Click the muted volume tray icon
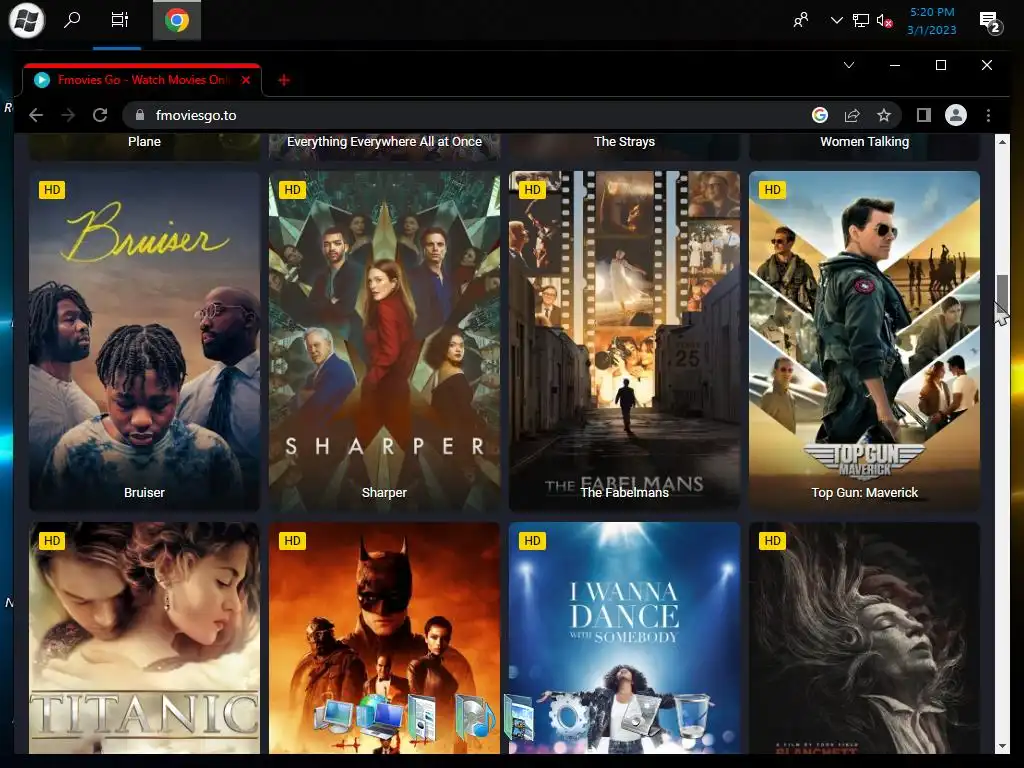The image size is (1024, 768). [884, 21]
